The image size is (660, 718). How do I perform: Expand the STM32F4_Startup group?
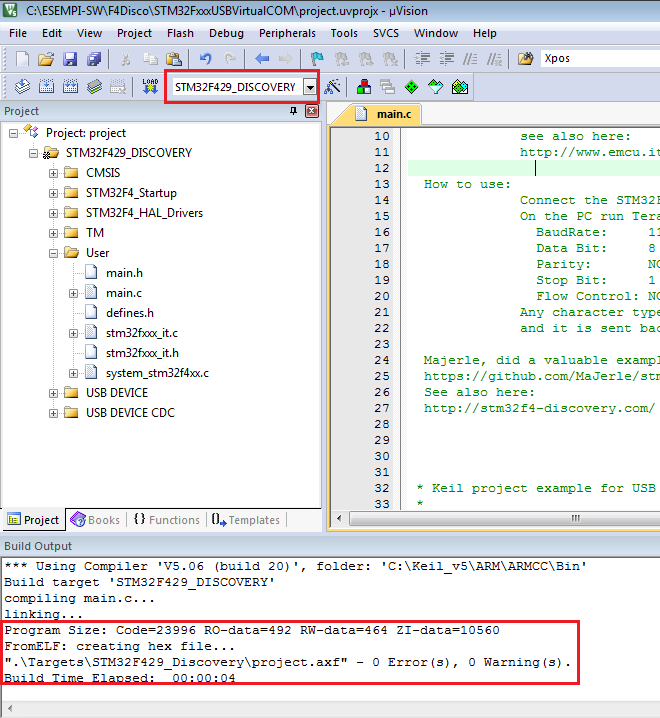point(54,194)
